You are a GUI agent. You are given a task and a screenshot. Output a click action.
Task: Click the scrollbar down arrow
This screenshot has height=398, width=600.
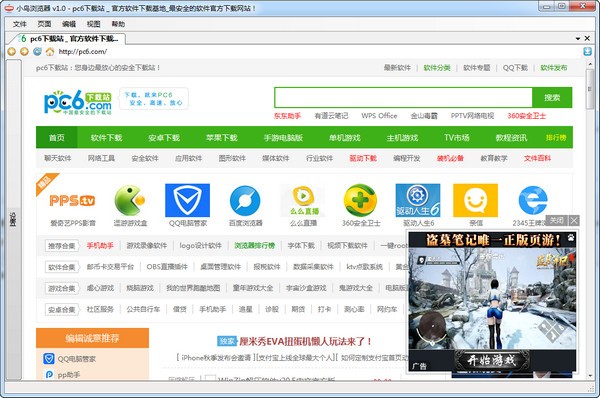point(590,375)
